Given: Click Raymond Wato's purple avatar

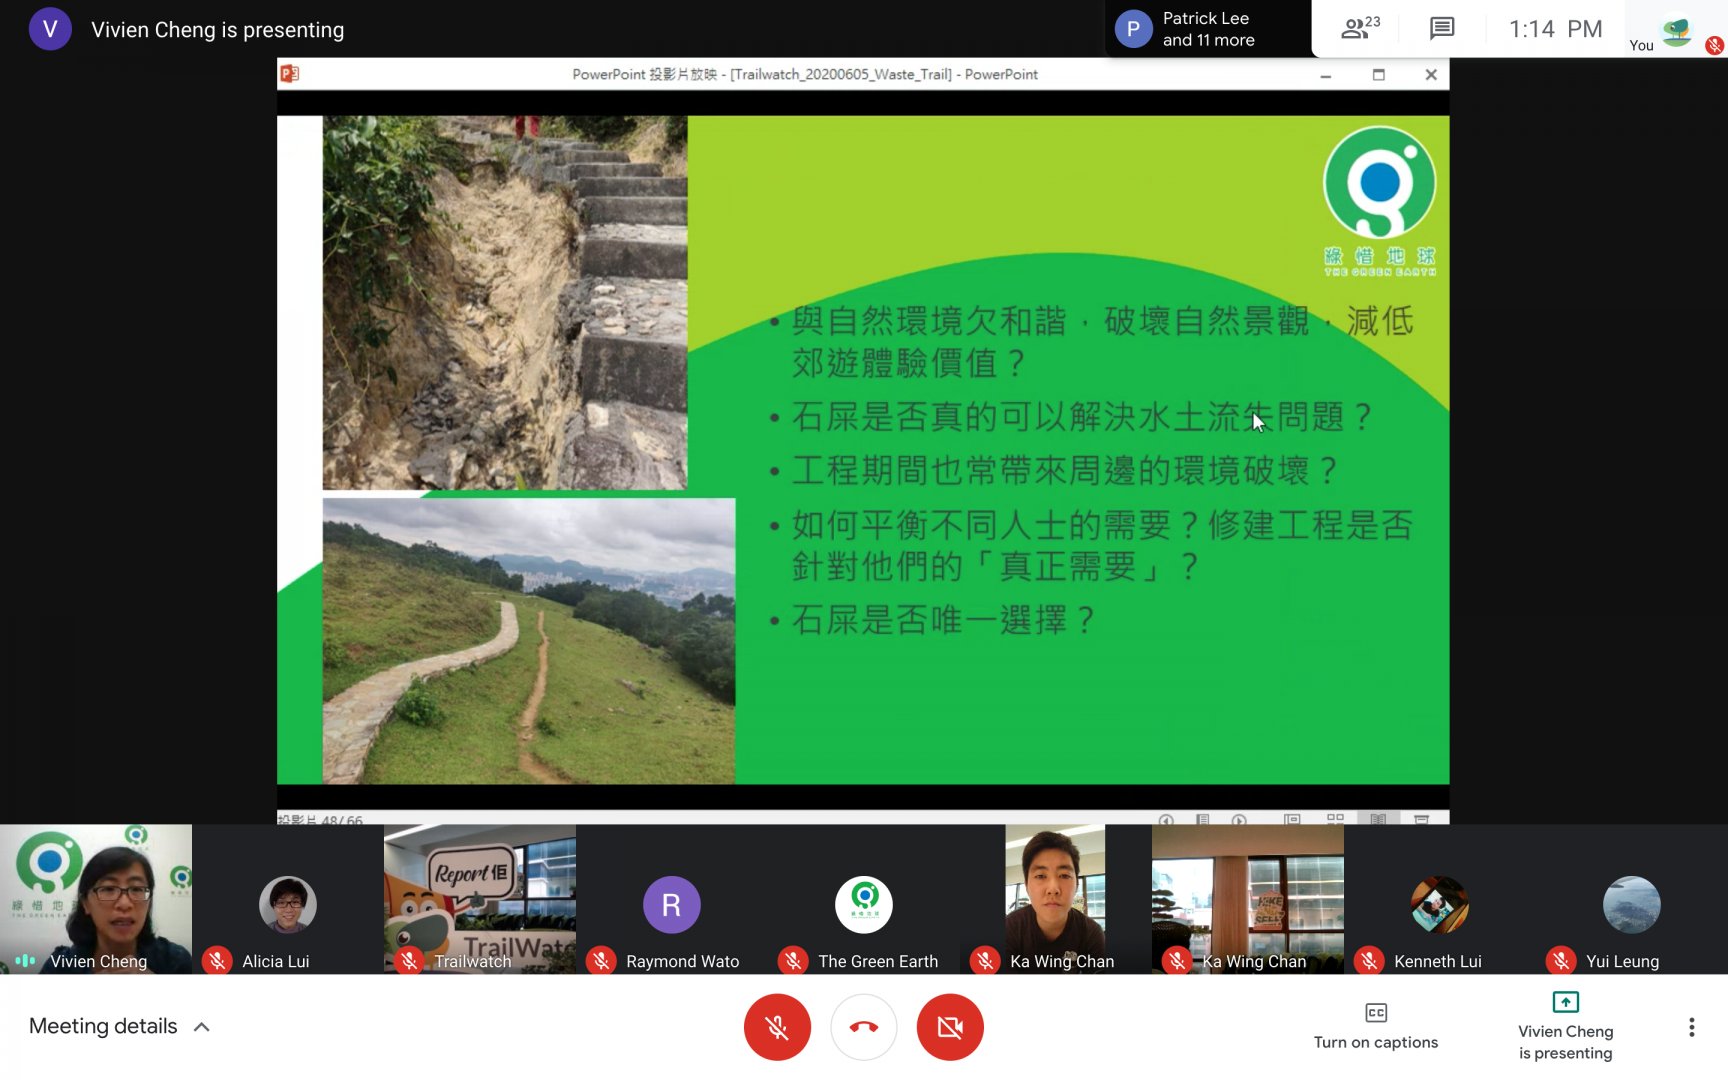Looking at the screenshot, I should tap(671, 905).
